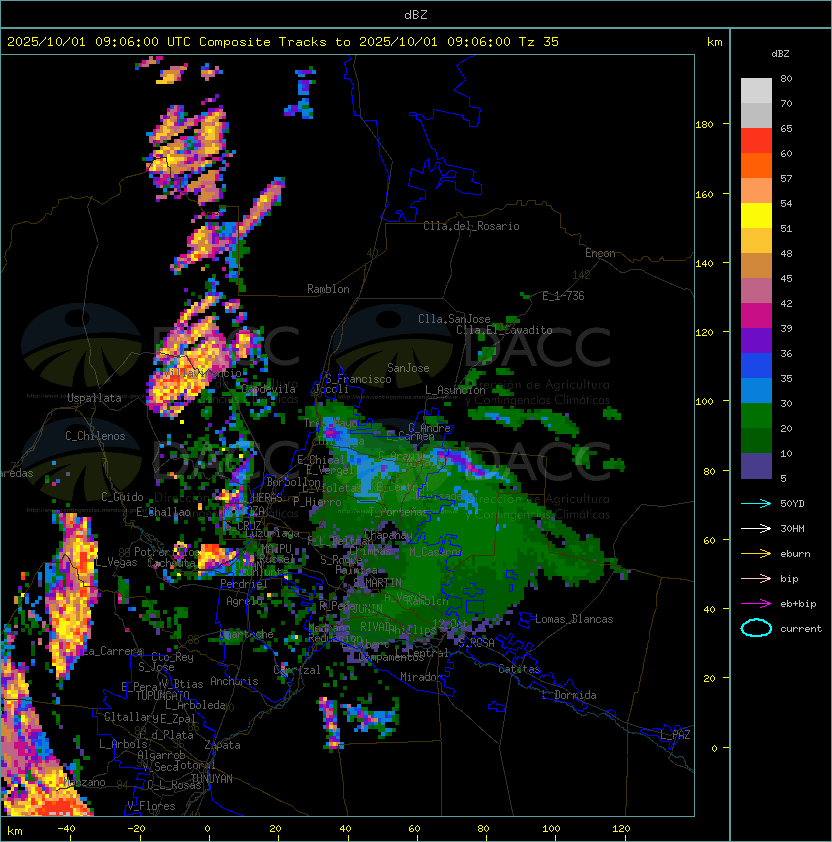Click the 'Zapata' place label

point(222,745)
